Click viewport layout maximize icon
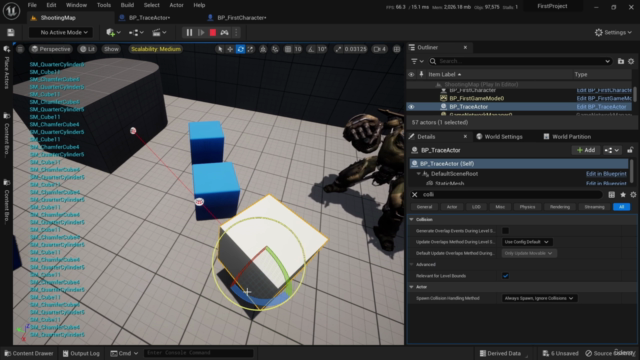 (397, 49)
